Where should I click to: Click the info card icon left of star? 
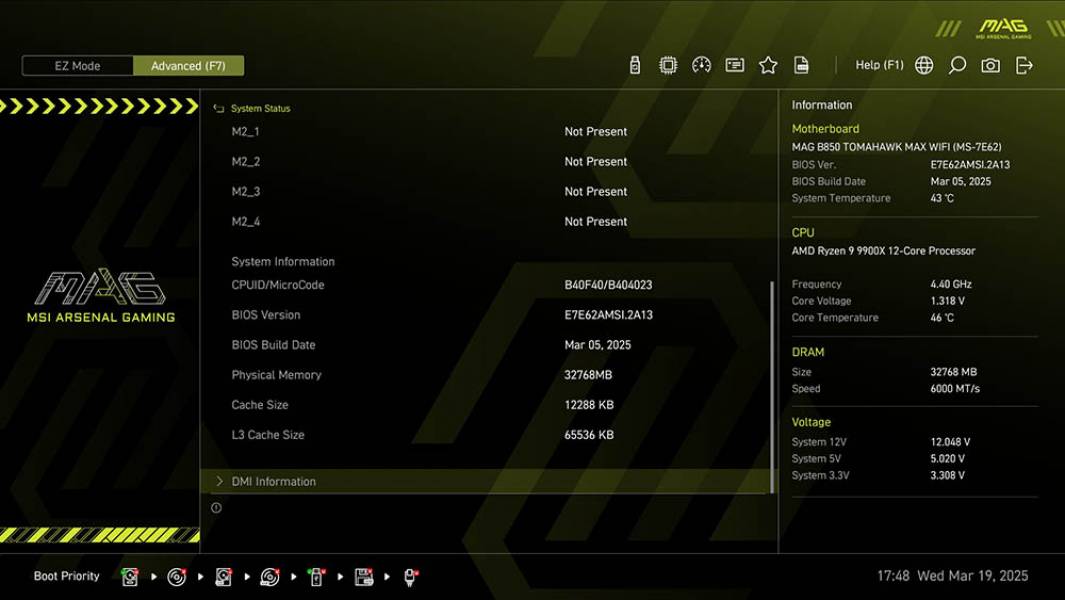coord(734,65)
